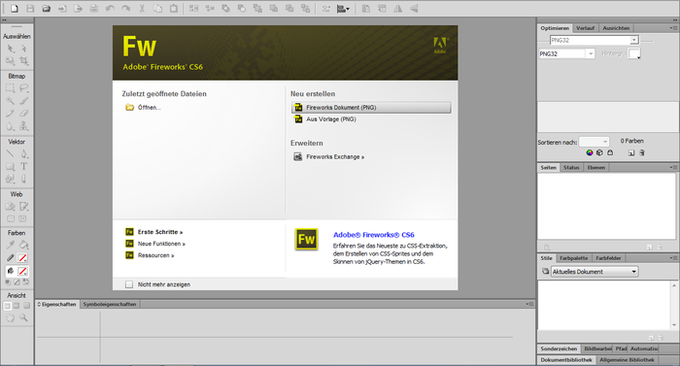Open the 'Sortieren nach' dropdown

click(x=594, y=142)
